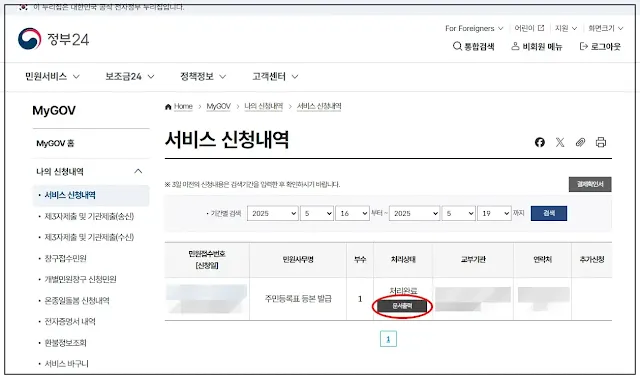Open 통합검색 integrated search
Viewport: 640px width, 379px height.
[474, 47]
